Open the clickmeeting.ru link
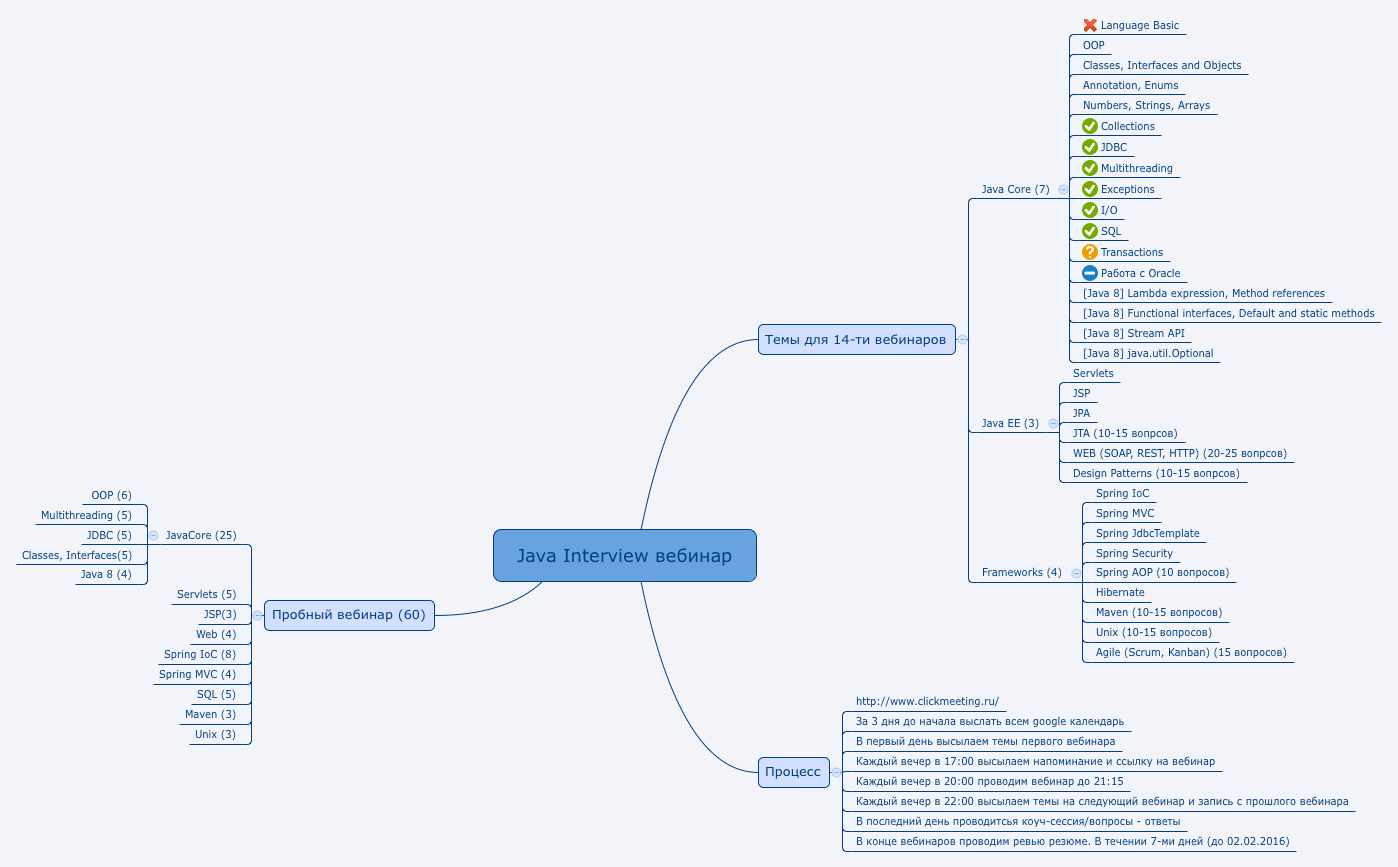 tap(925, 700)
